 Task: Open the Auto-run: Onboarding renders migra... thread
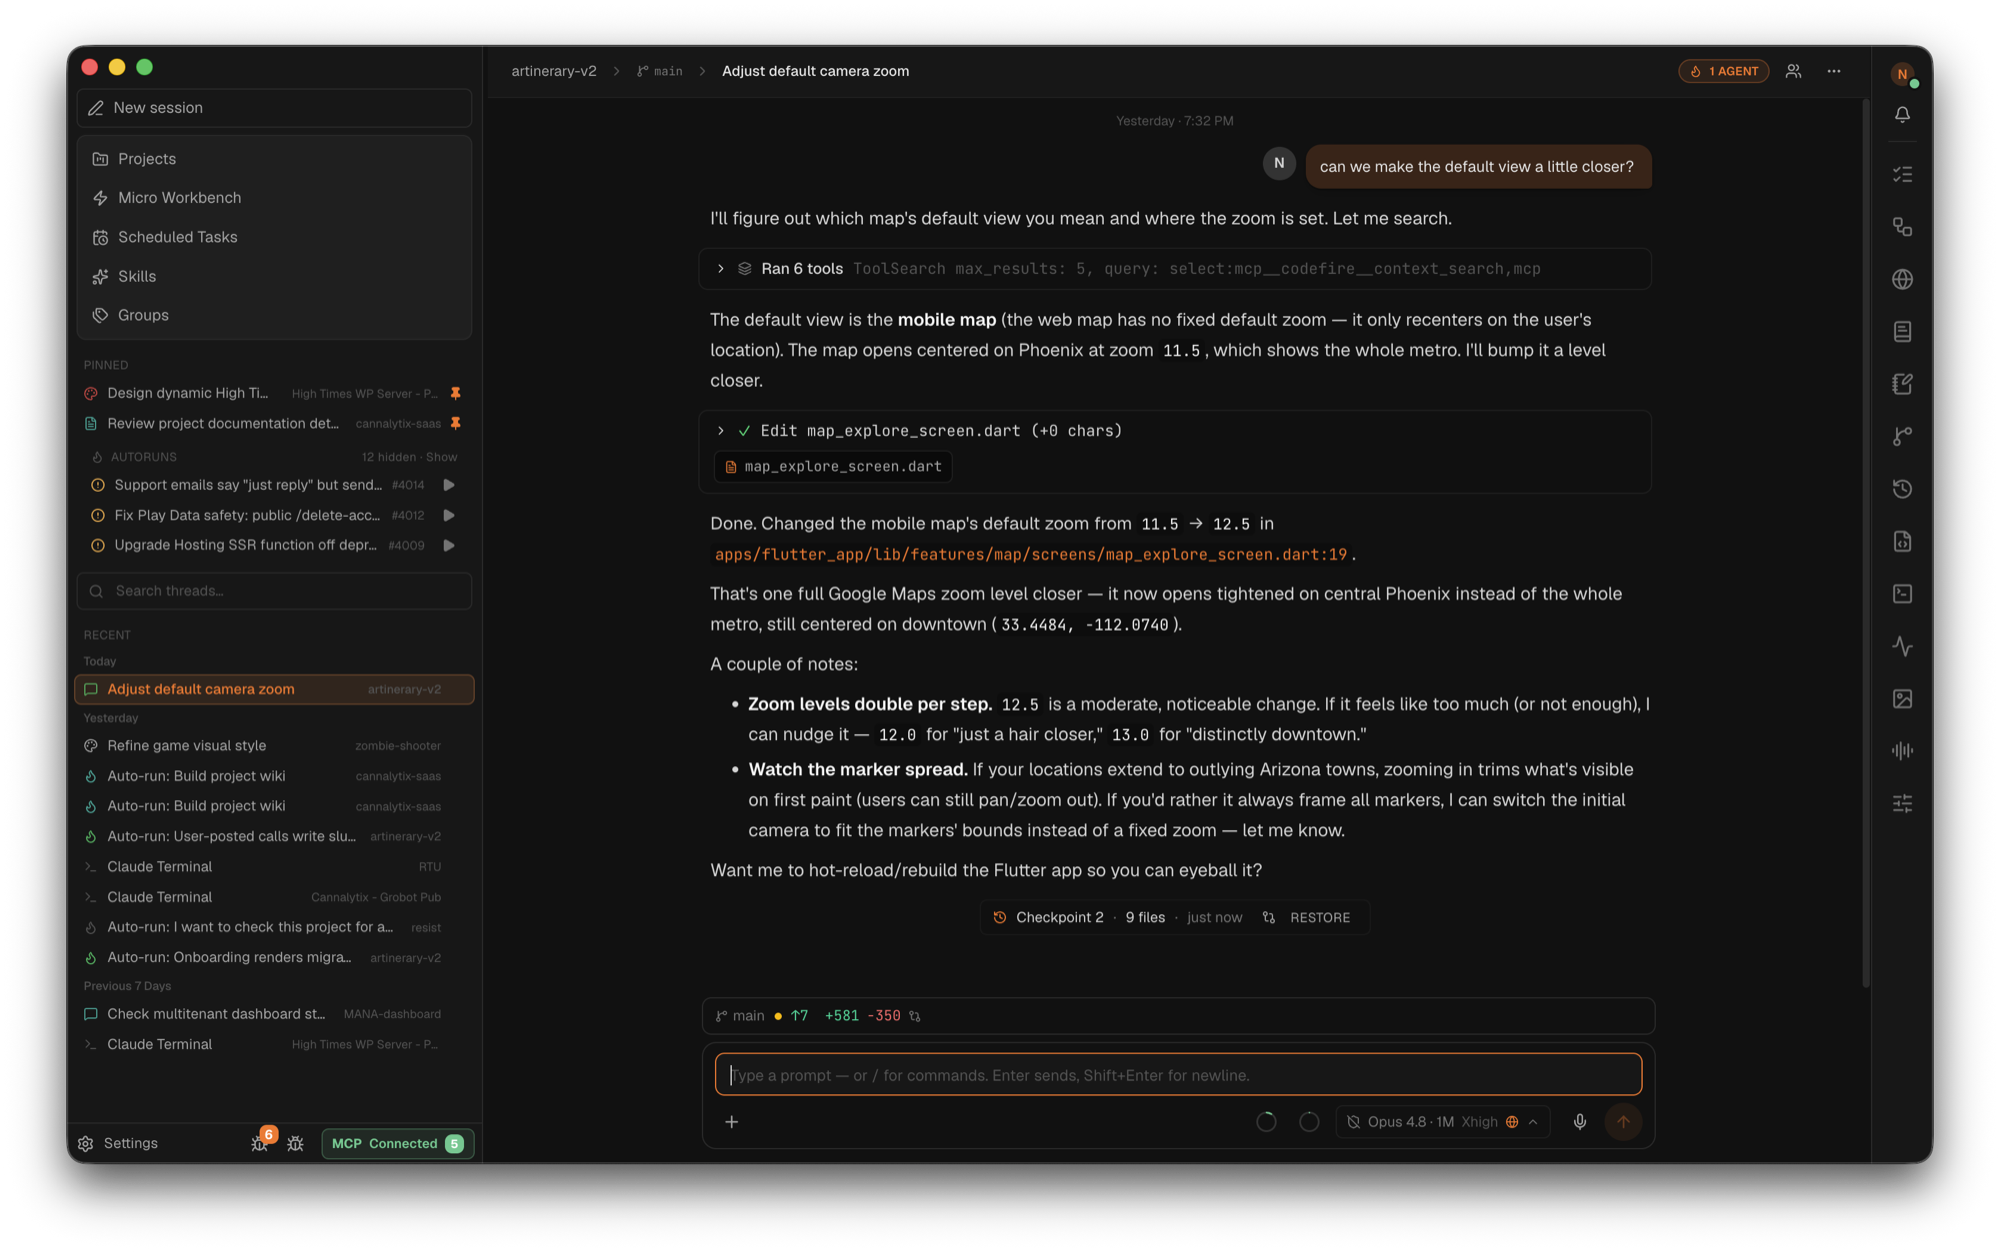point(274,958)
